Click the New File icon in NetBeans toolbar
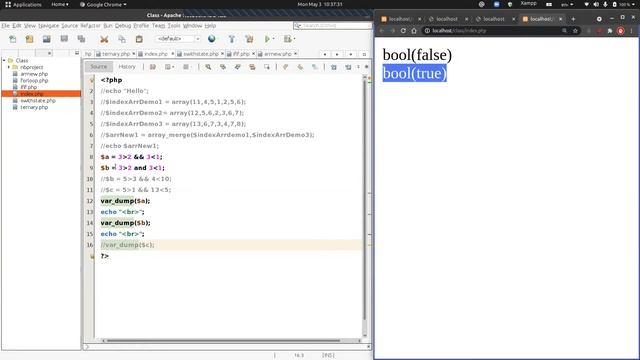640x360 pixels. click(13, 39)
